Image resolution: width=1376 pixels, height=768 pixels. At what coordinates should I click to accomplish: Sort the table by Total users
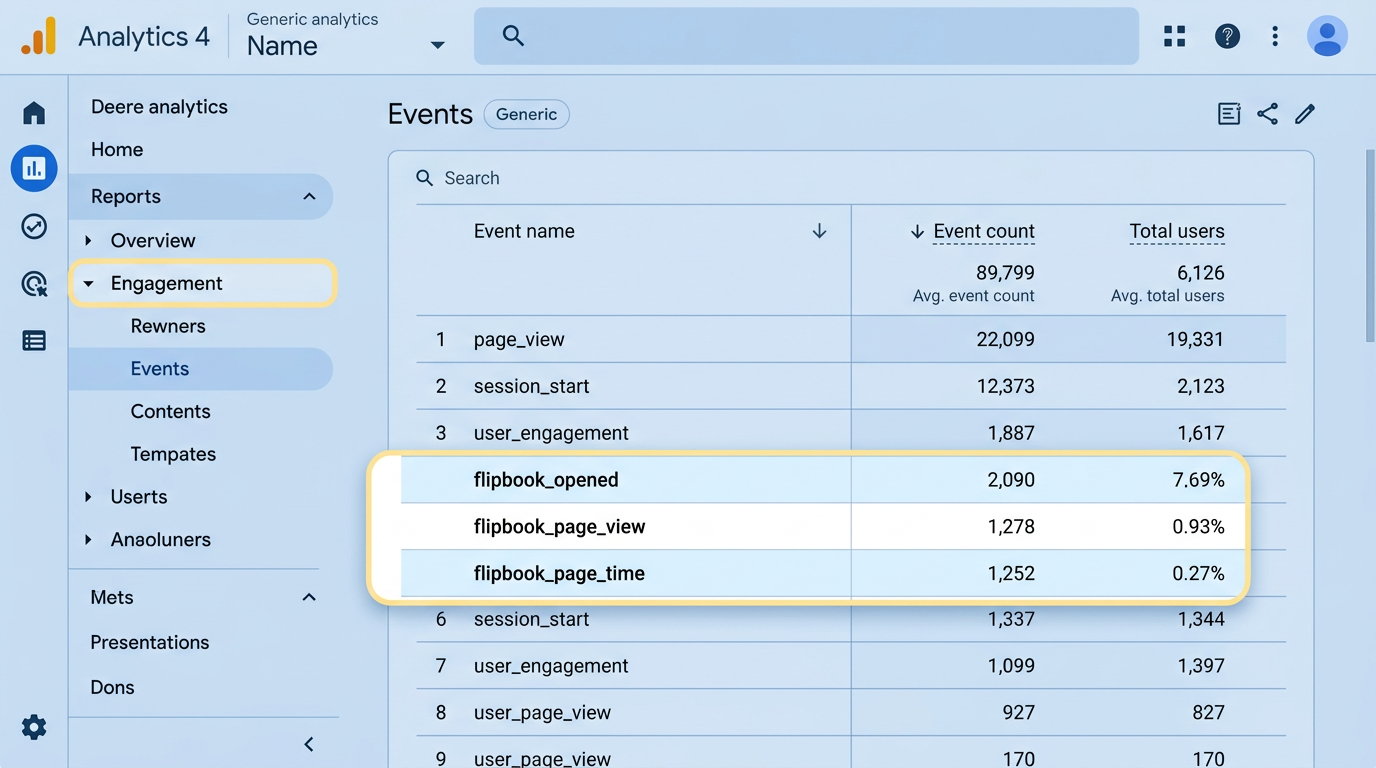[1176, 231]
